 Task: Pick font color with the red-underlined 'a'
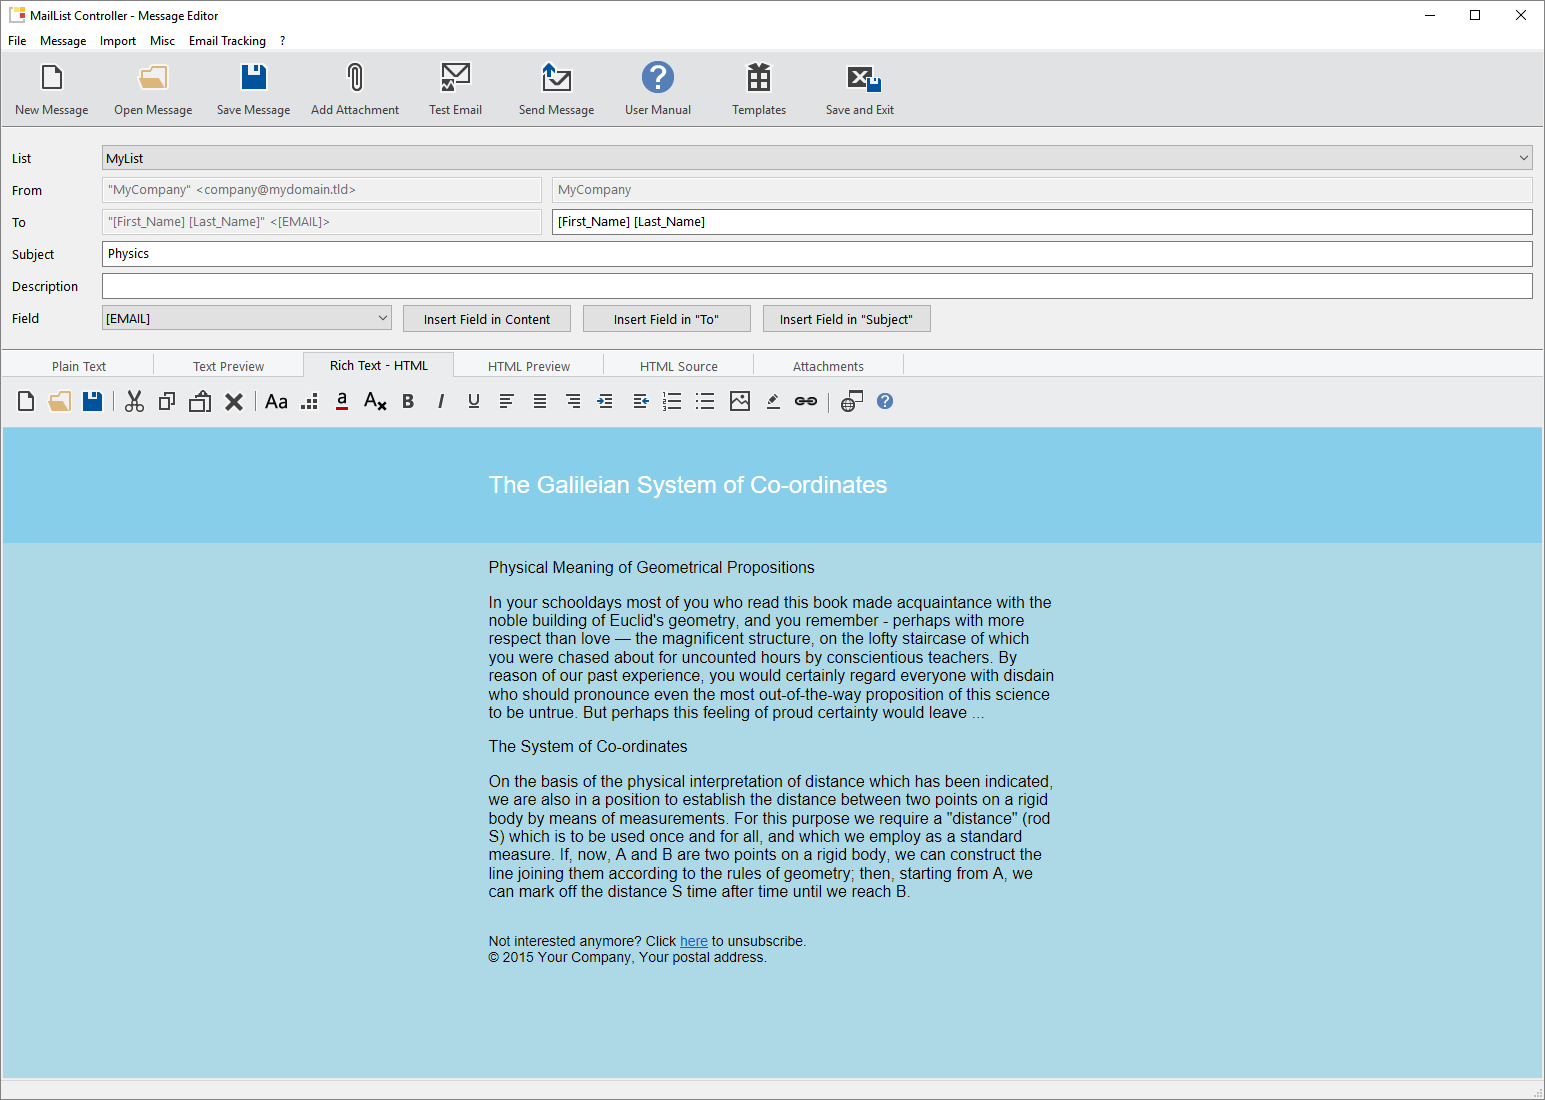342,401
